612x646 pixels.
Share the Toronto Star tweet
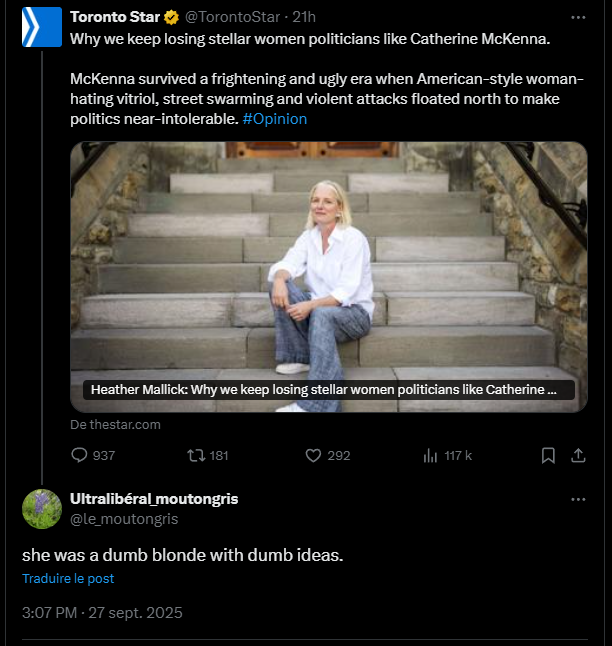577,455
